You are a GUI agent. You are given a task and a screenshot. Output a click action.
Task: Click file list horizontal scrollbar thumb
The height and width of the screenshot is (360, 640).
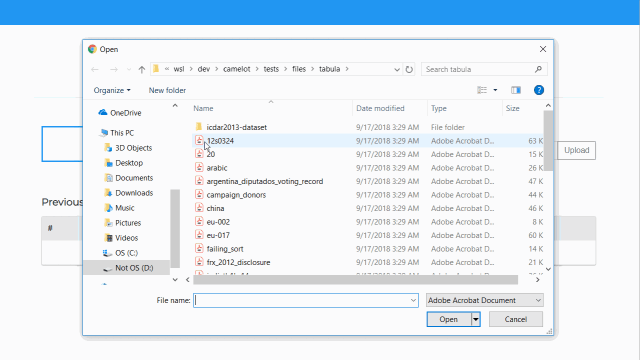(356, 280)
